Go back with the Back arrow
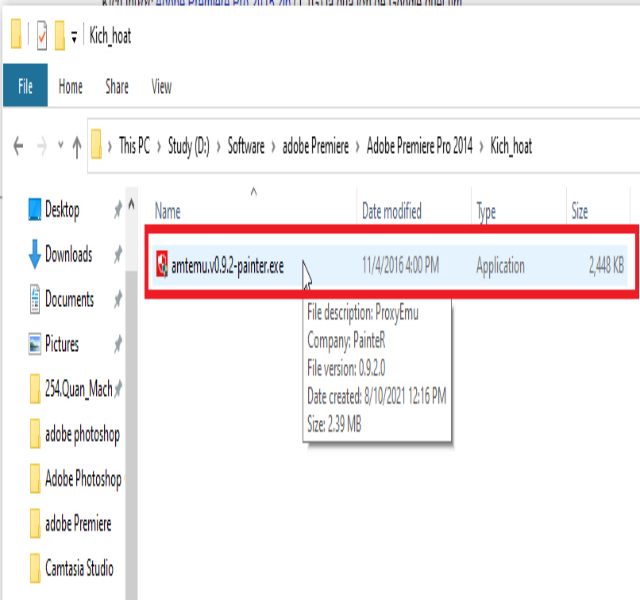640x600 pixels. coord(18,146)
